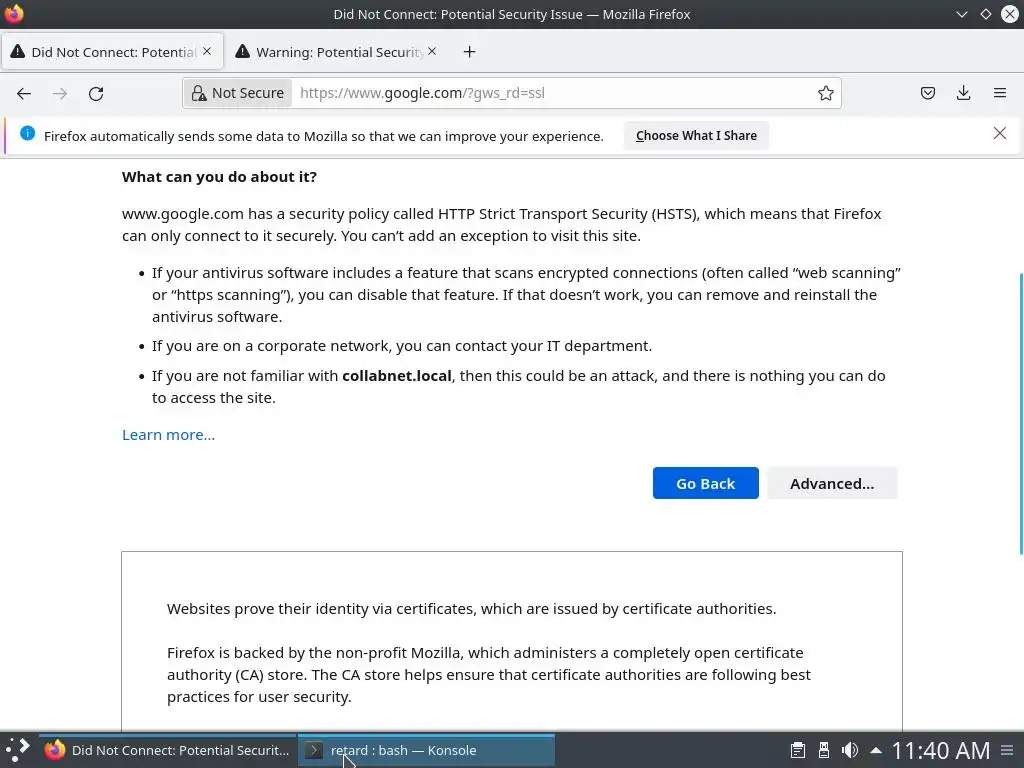Open the Downloads panel
Viewport: 1024px width, 768px height.
click(963, 93)
